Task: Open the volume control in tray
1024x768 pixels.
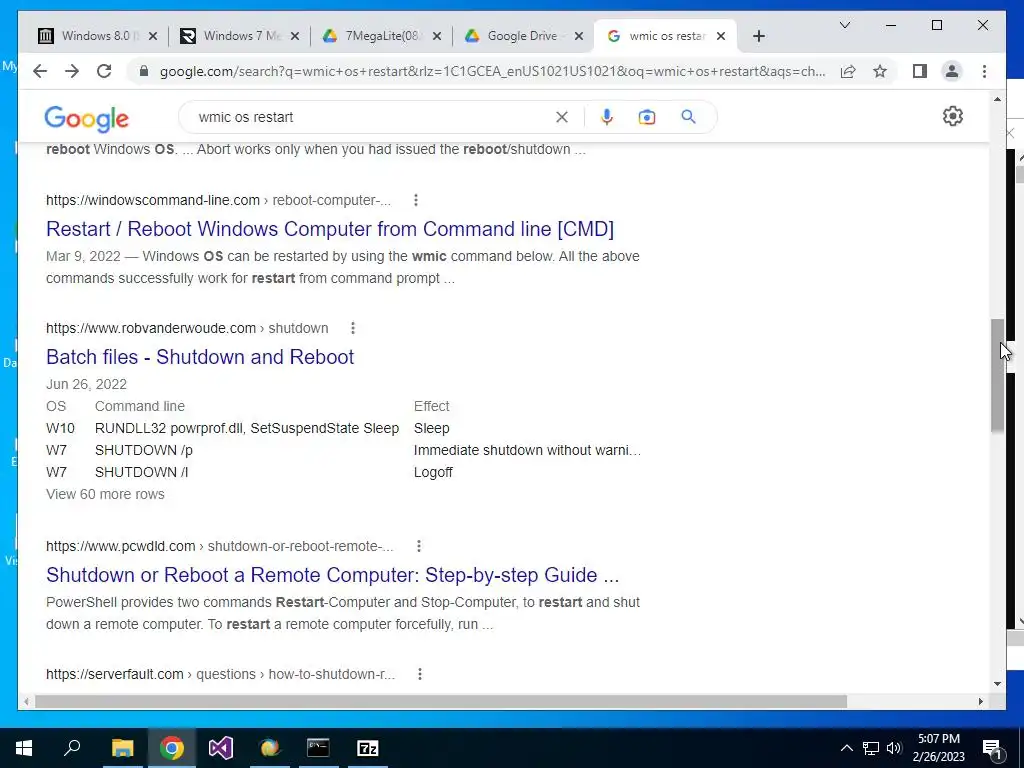Action: coord(894,748)
